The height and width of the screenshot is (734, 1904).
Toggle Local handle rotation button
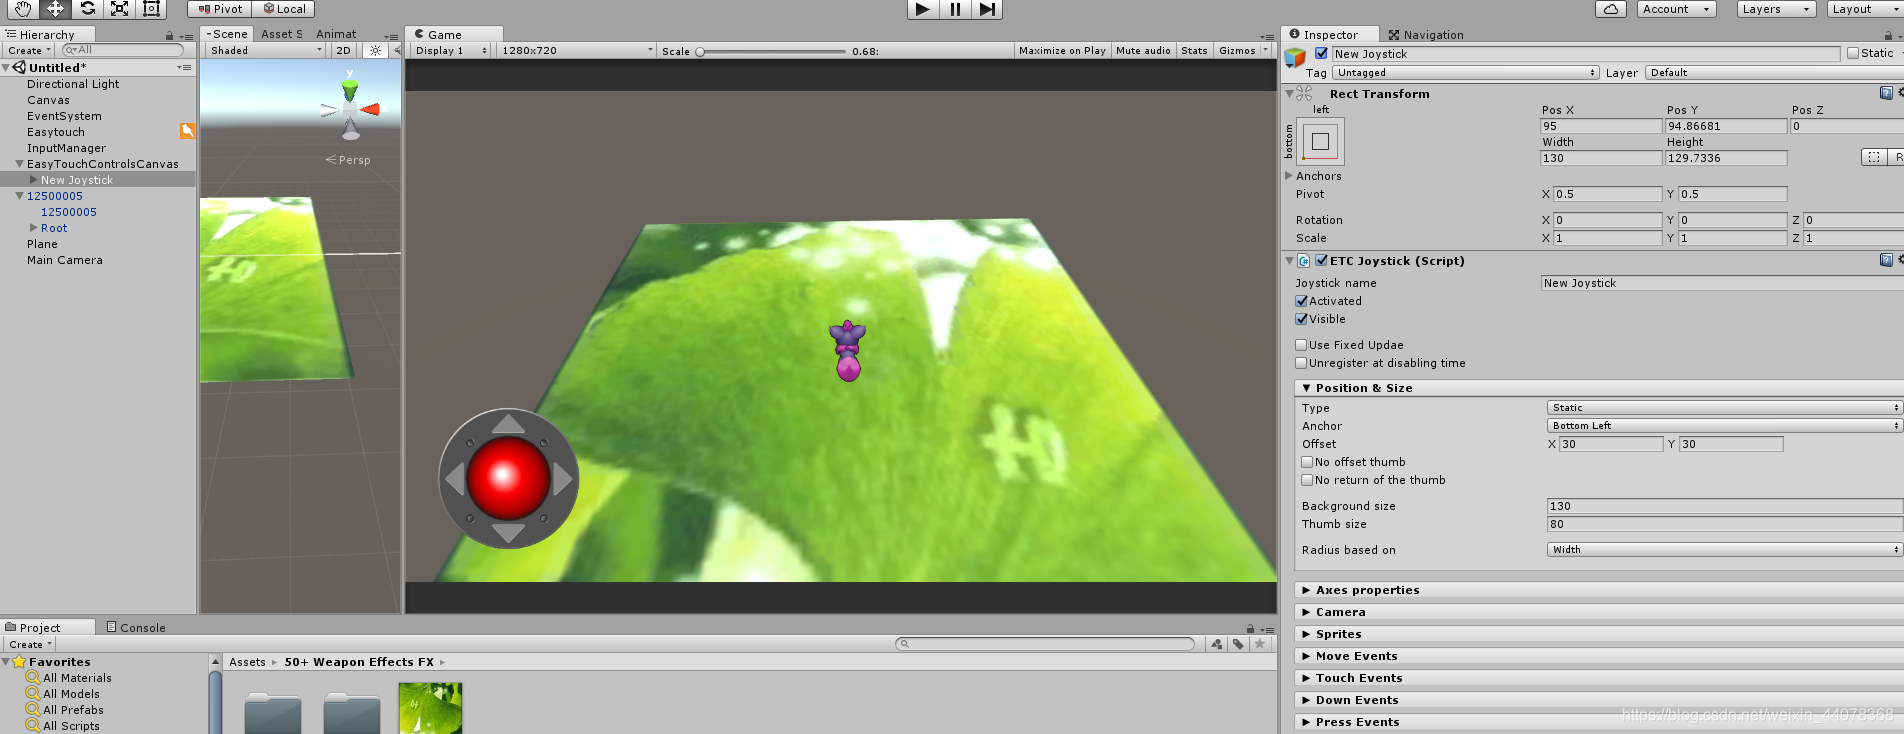point(284,9)
